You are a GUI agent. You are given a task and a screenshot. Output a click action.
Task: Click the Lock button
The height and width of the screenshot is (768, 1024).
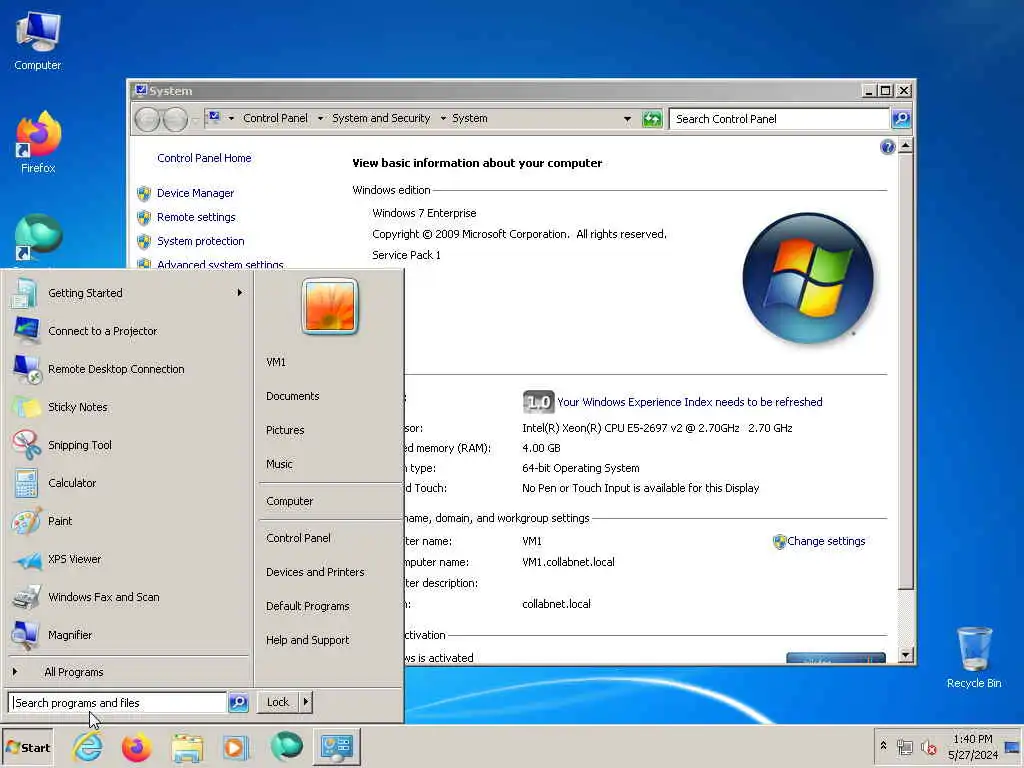click(x=278, y=702)
